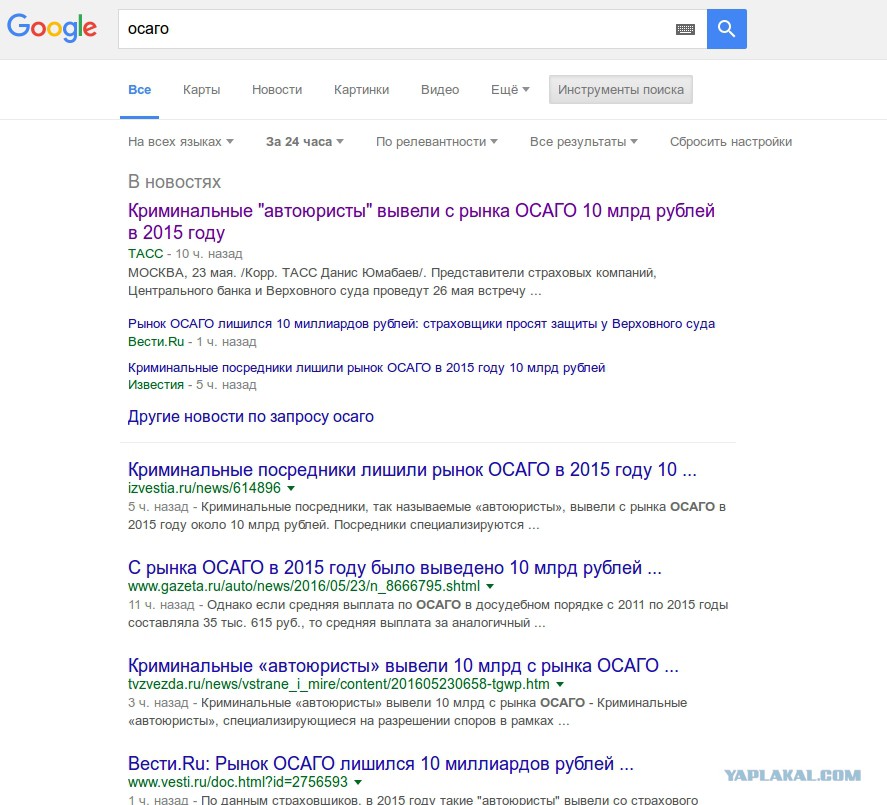The height and width of the screenshot is (805, 887).
Task: Open the Все результаты dropdown
Action: click(x=583, y=142)
